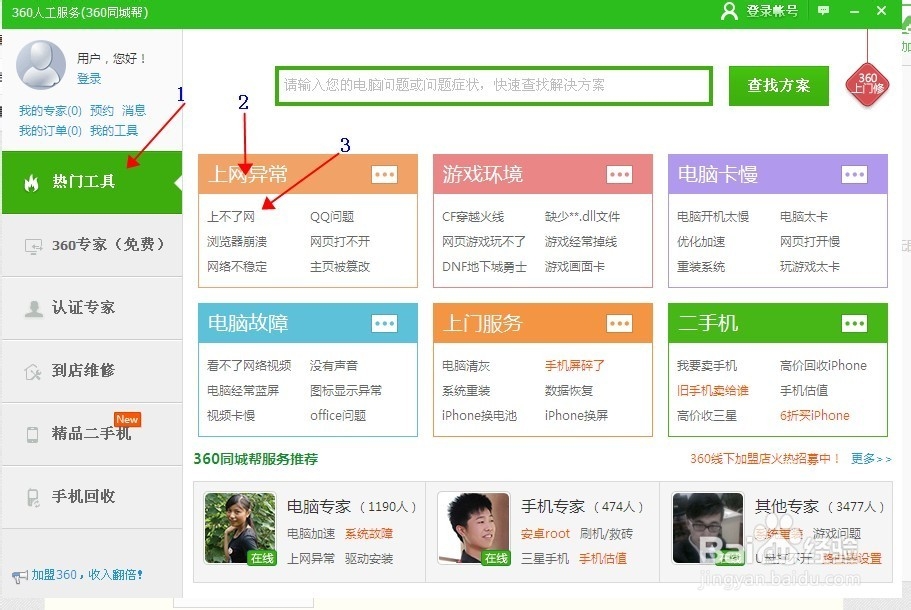Select 安卓root under 手机专家
911x610 pixels.
545,534
